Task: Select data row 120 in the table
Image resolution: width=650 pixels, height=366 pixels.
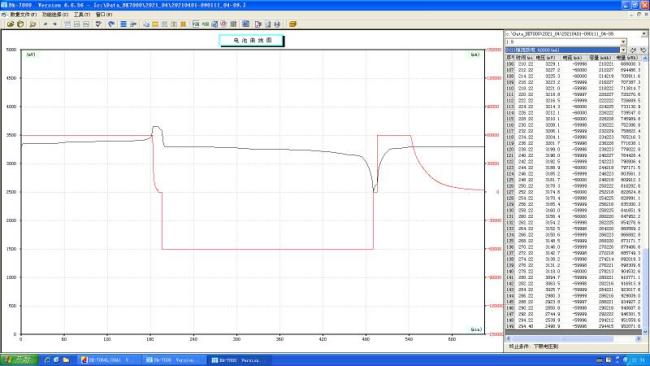Action: tap(573, 149)
